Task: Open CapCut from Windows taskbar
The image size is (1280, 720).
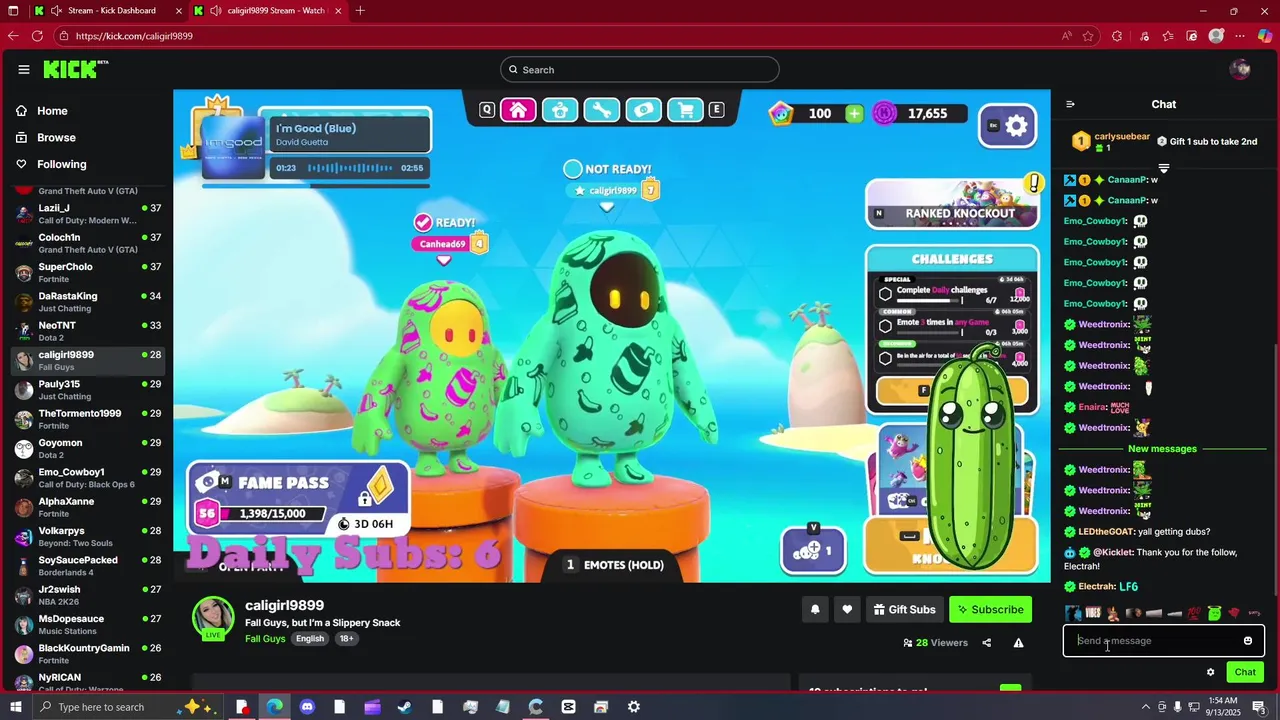Action: [x=568, y=707]
